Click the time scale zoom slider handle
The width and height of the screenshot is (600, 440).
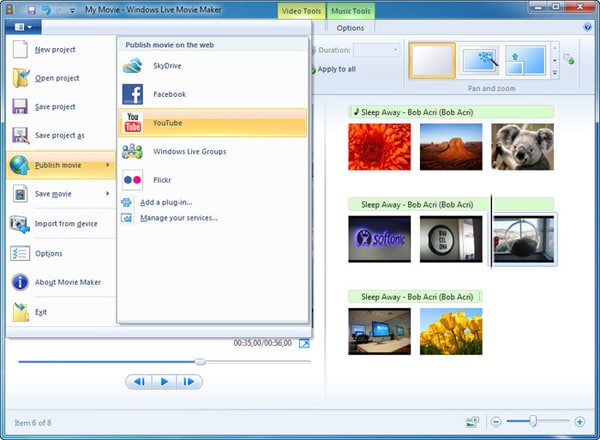pyautogui.click(x=533, y=421)
